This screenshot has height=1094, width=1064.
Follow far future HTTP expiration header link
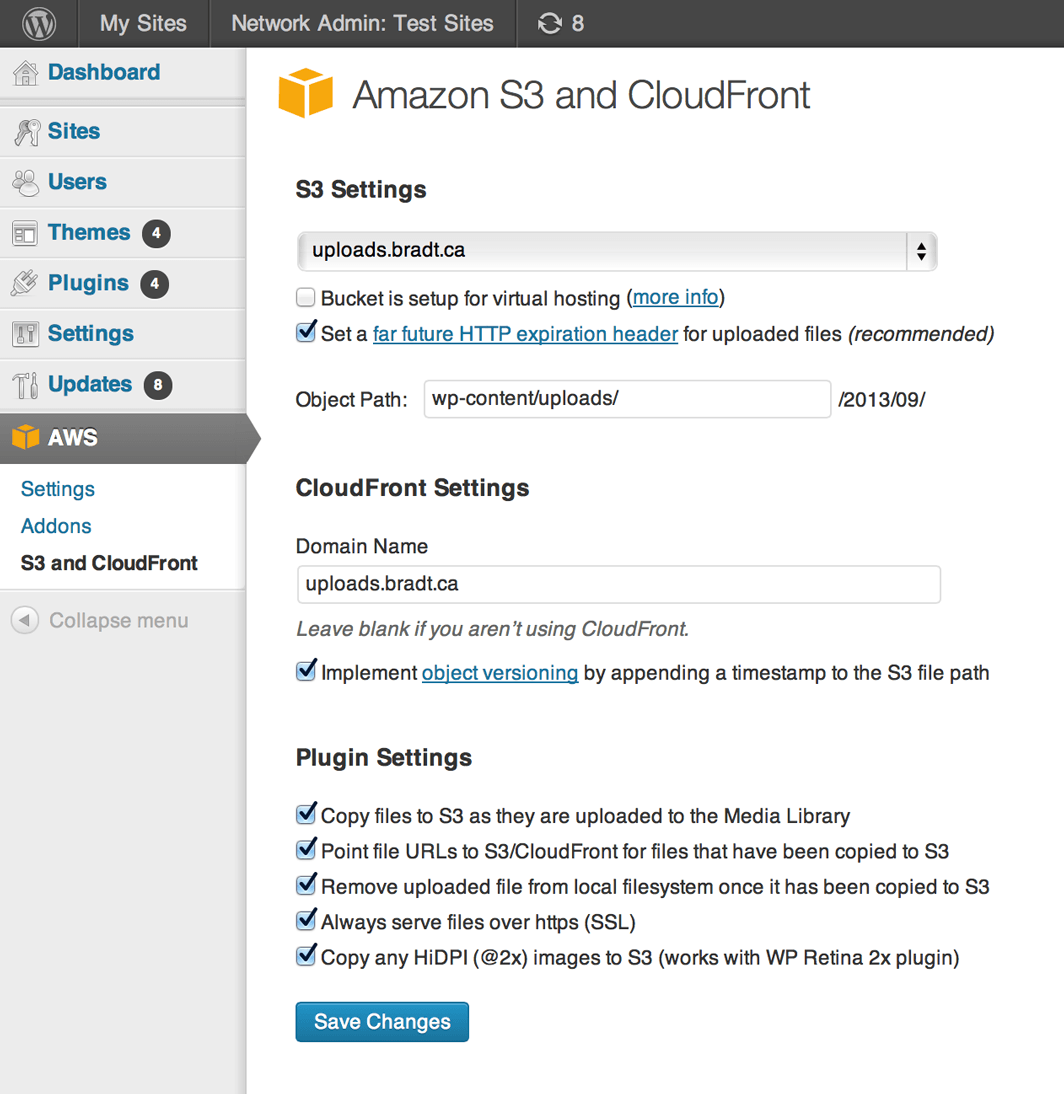[525, 334]
